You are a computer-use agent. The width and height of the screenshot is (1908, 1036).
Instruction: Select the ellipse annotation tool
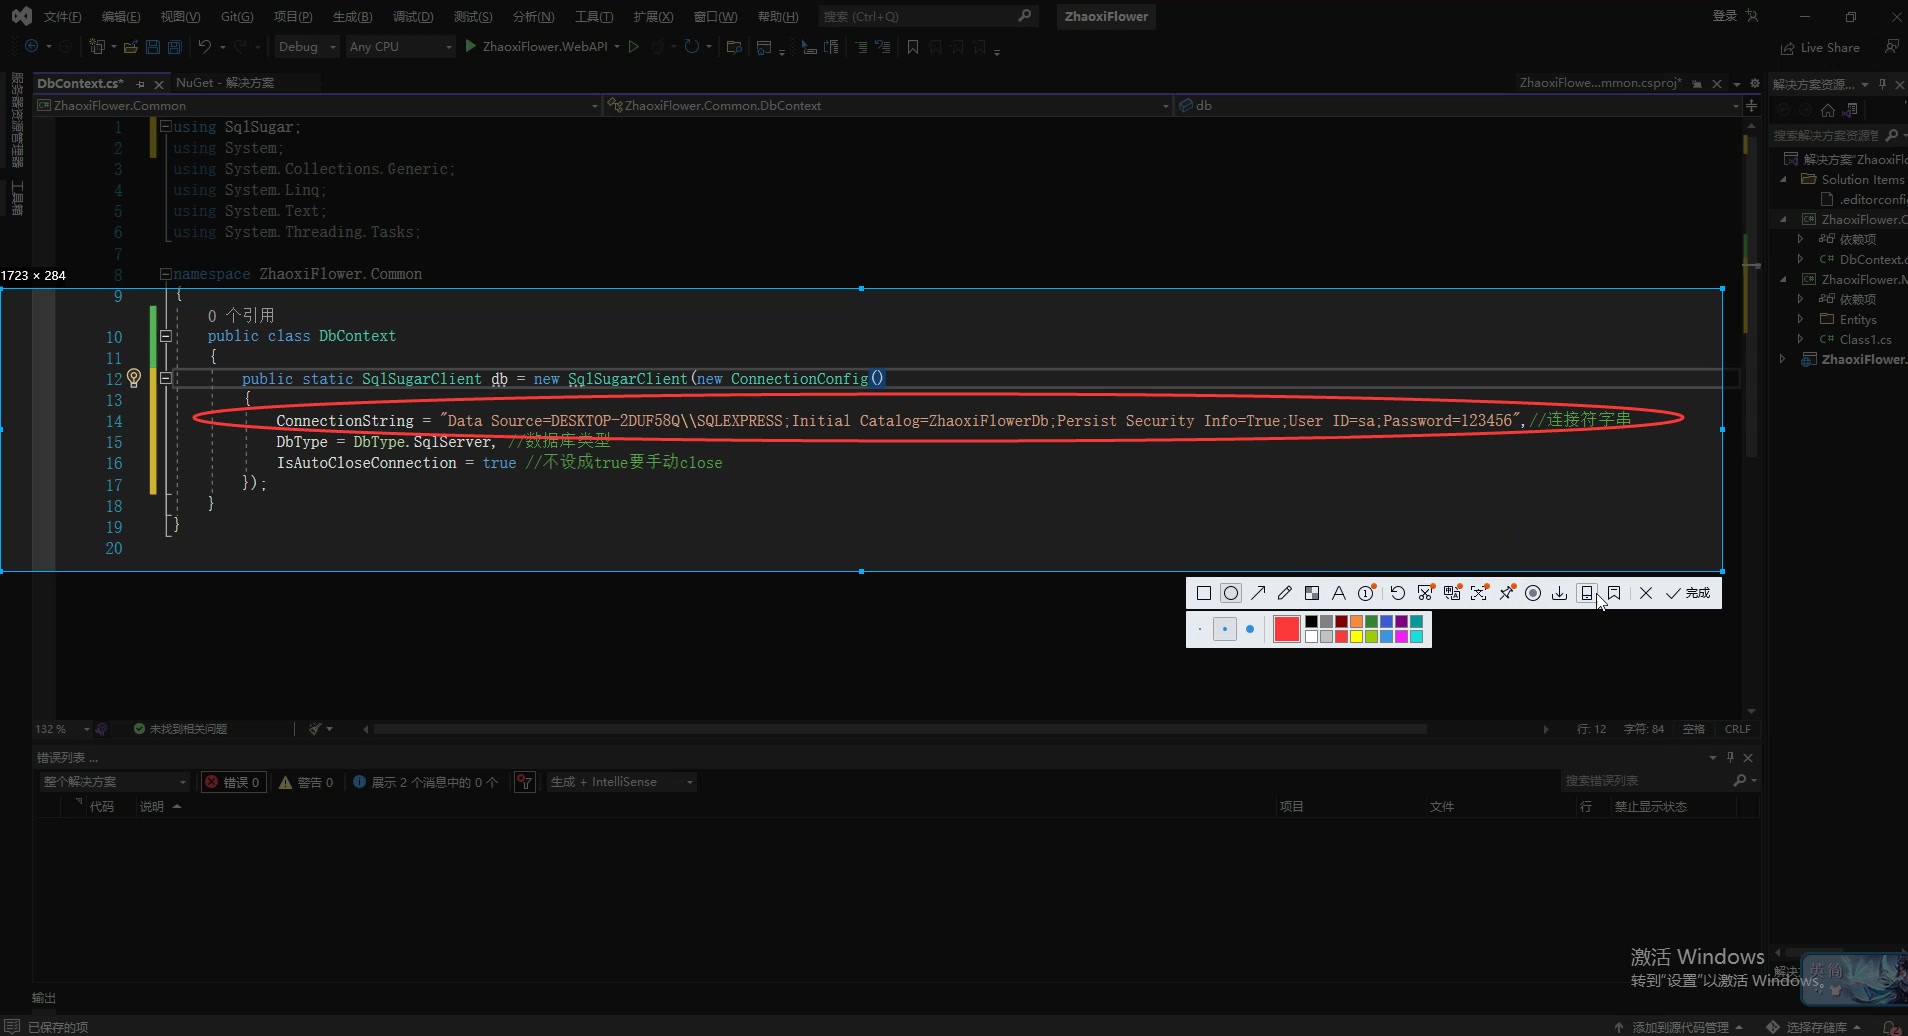[1231, 593]
